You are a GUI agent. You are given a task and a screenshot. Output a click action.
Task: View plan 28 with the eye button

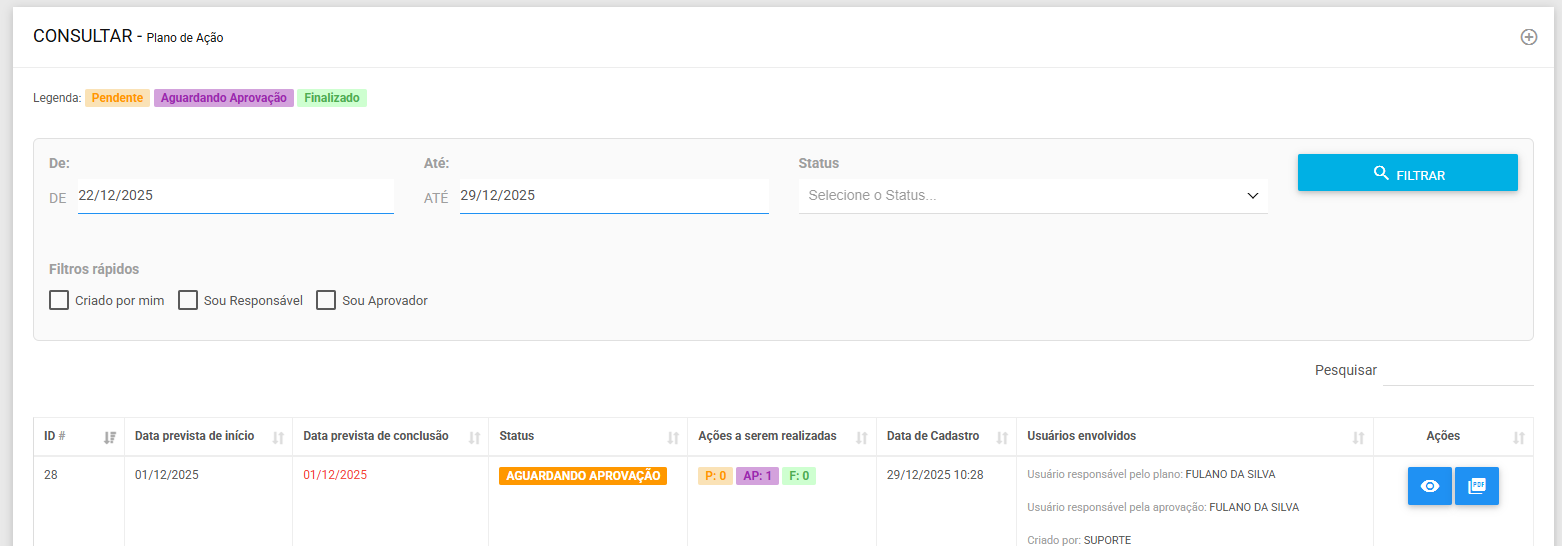click(x=1430, y=486)
